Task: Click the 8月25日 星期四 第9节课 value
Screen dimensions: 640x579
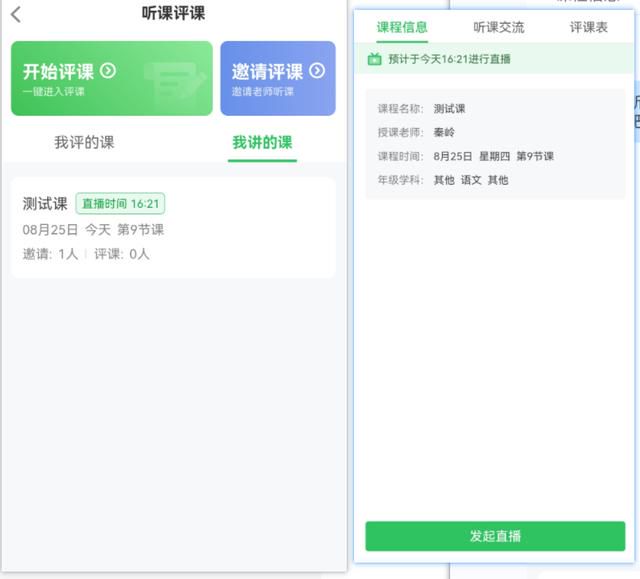Action: point(493,156)
